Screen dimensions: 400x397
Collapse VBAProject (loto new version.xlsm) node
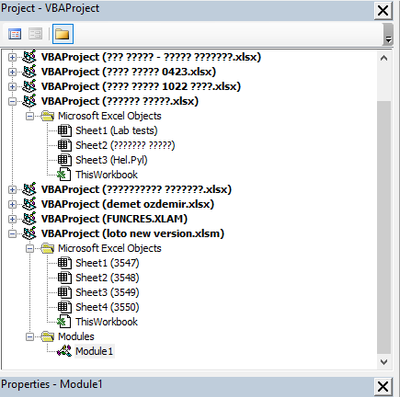[12, 233]
